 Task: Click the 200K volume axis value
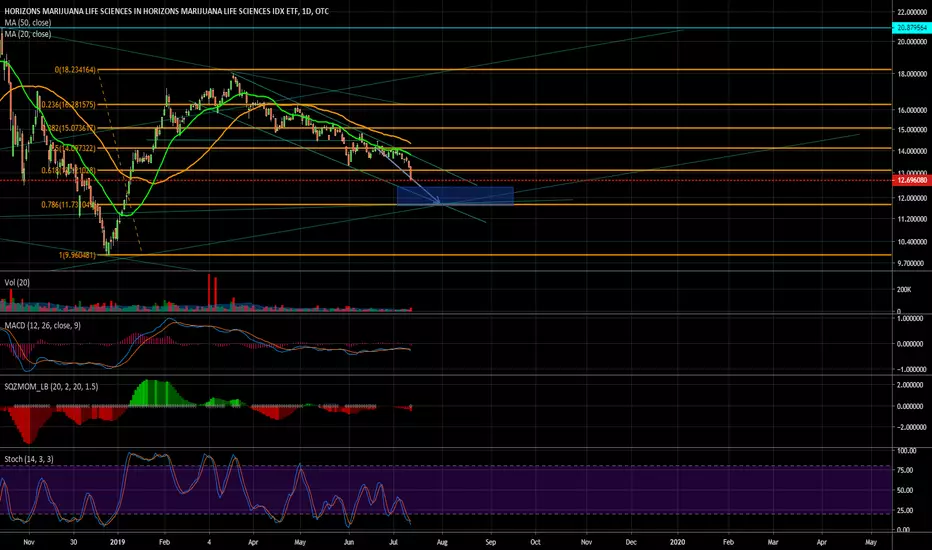903,290
